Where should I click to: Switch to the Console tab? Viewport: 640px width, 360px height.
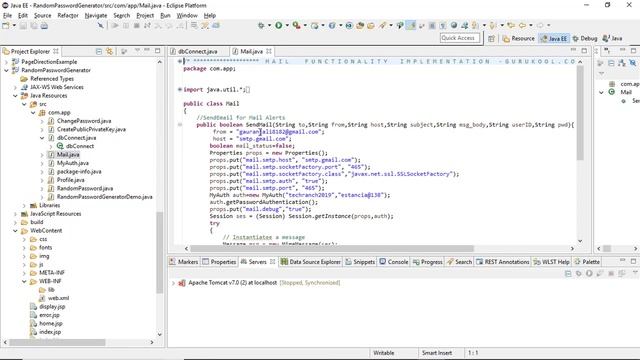394,262
